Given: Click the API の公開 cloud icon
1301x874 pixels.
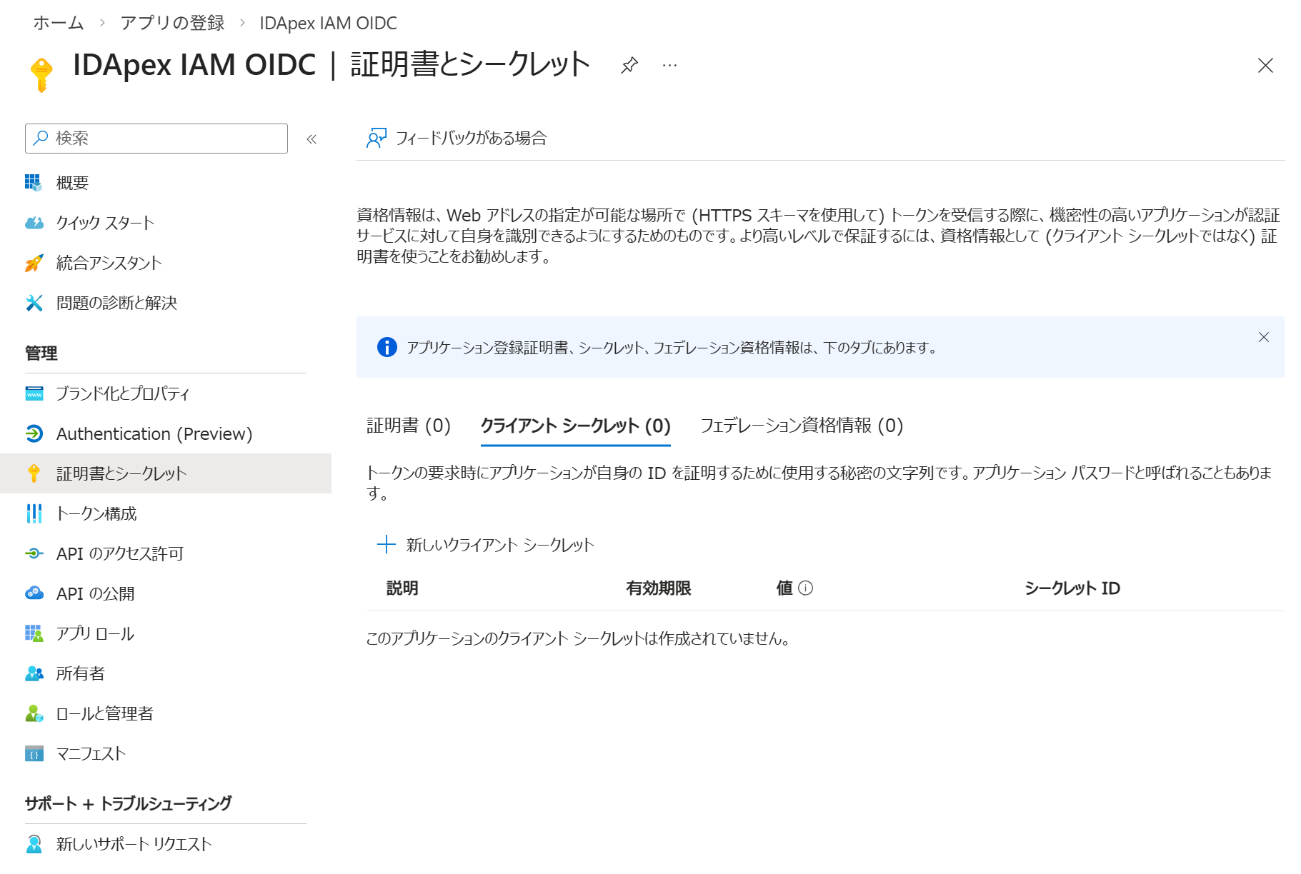Looking at the screenshot, I should 34,594.
